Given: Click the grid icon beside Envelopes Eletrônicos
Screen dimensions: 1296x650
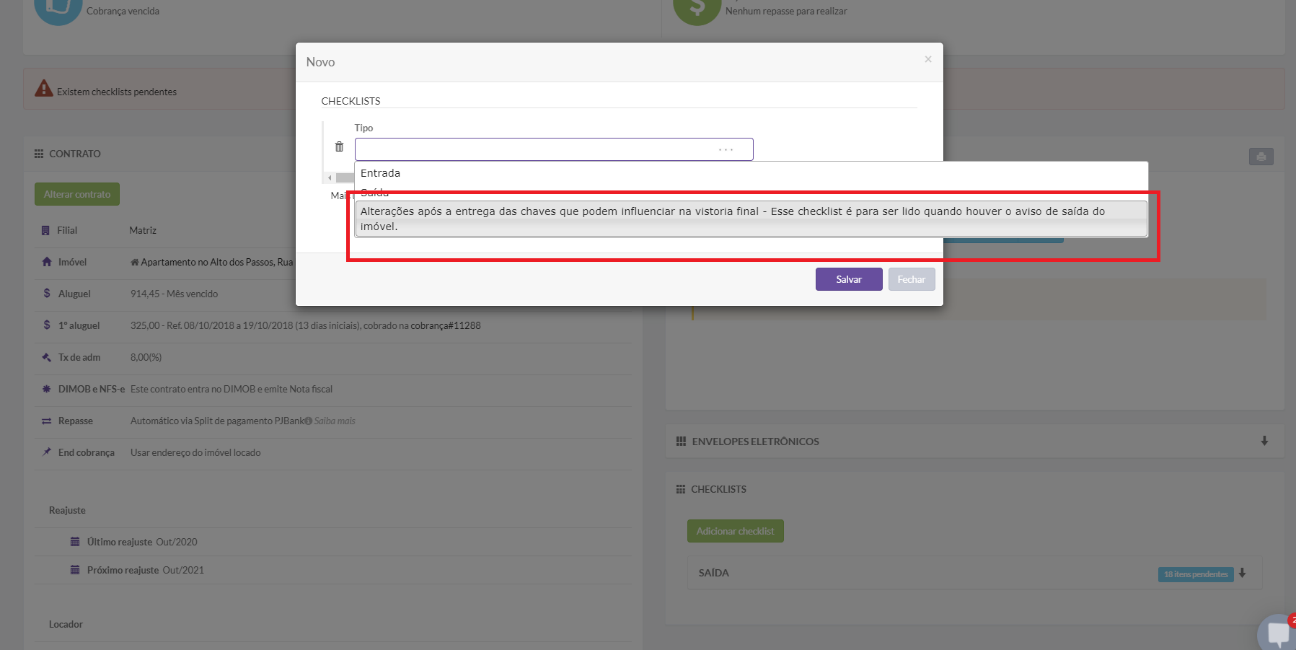Looking at the screenshot, I should 681,441.
